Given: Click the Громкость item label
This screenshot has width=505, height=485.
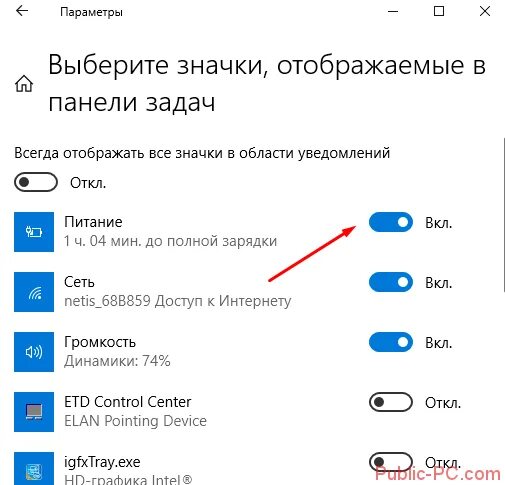Looking at the screenshot, I should (x=100, y=342).
